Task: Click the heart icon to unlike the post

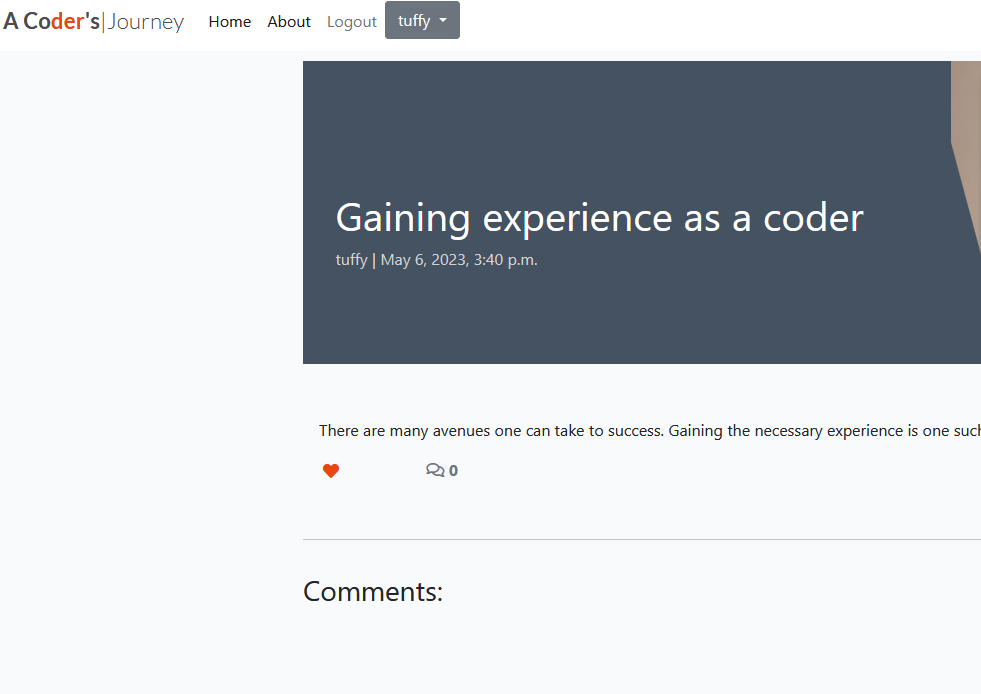Action: point(331,470)
